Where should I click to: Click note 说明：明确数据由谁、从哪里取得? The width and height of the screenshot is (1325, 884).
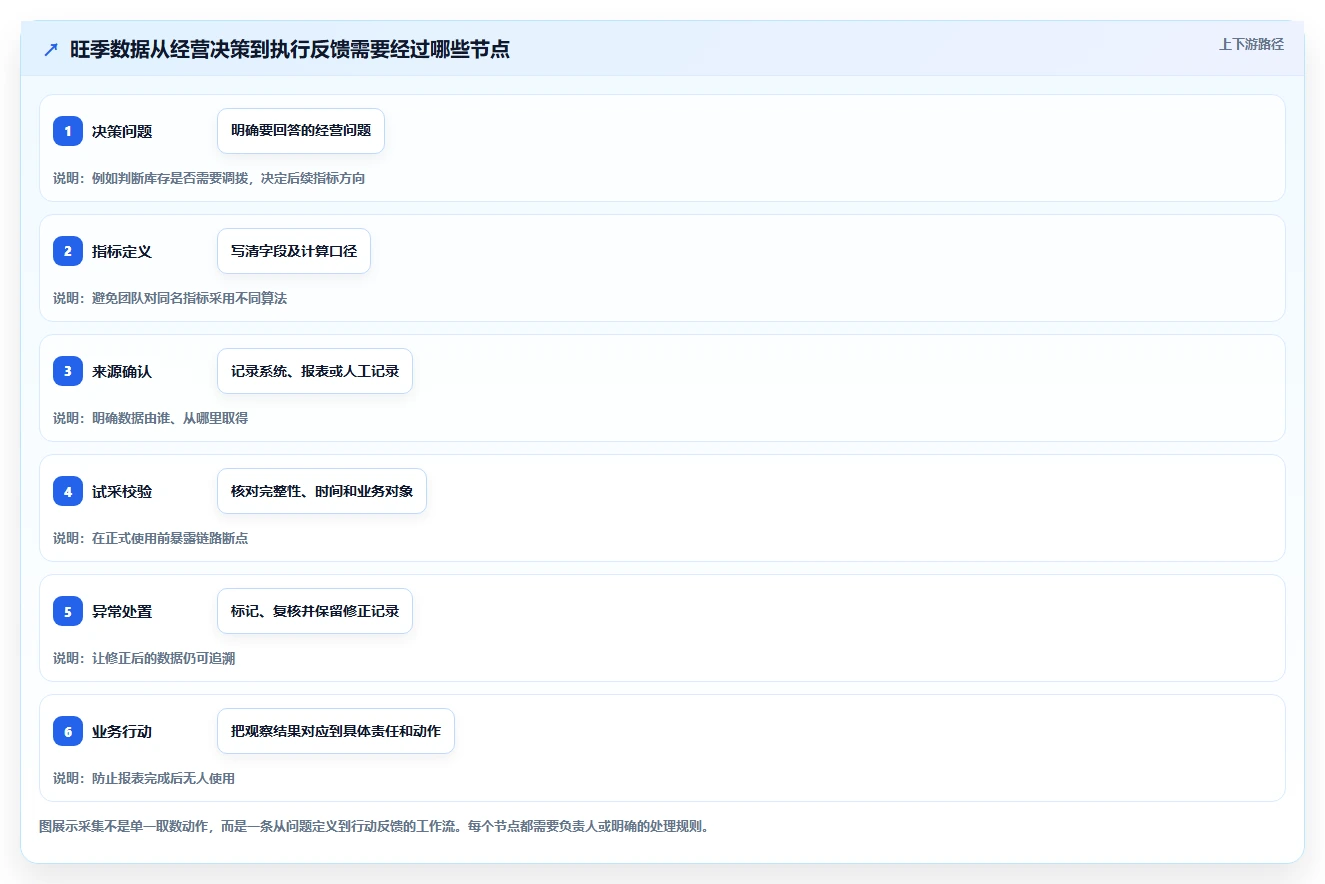[x=150, y=418]
